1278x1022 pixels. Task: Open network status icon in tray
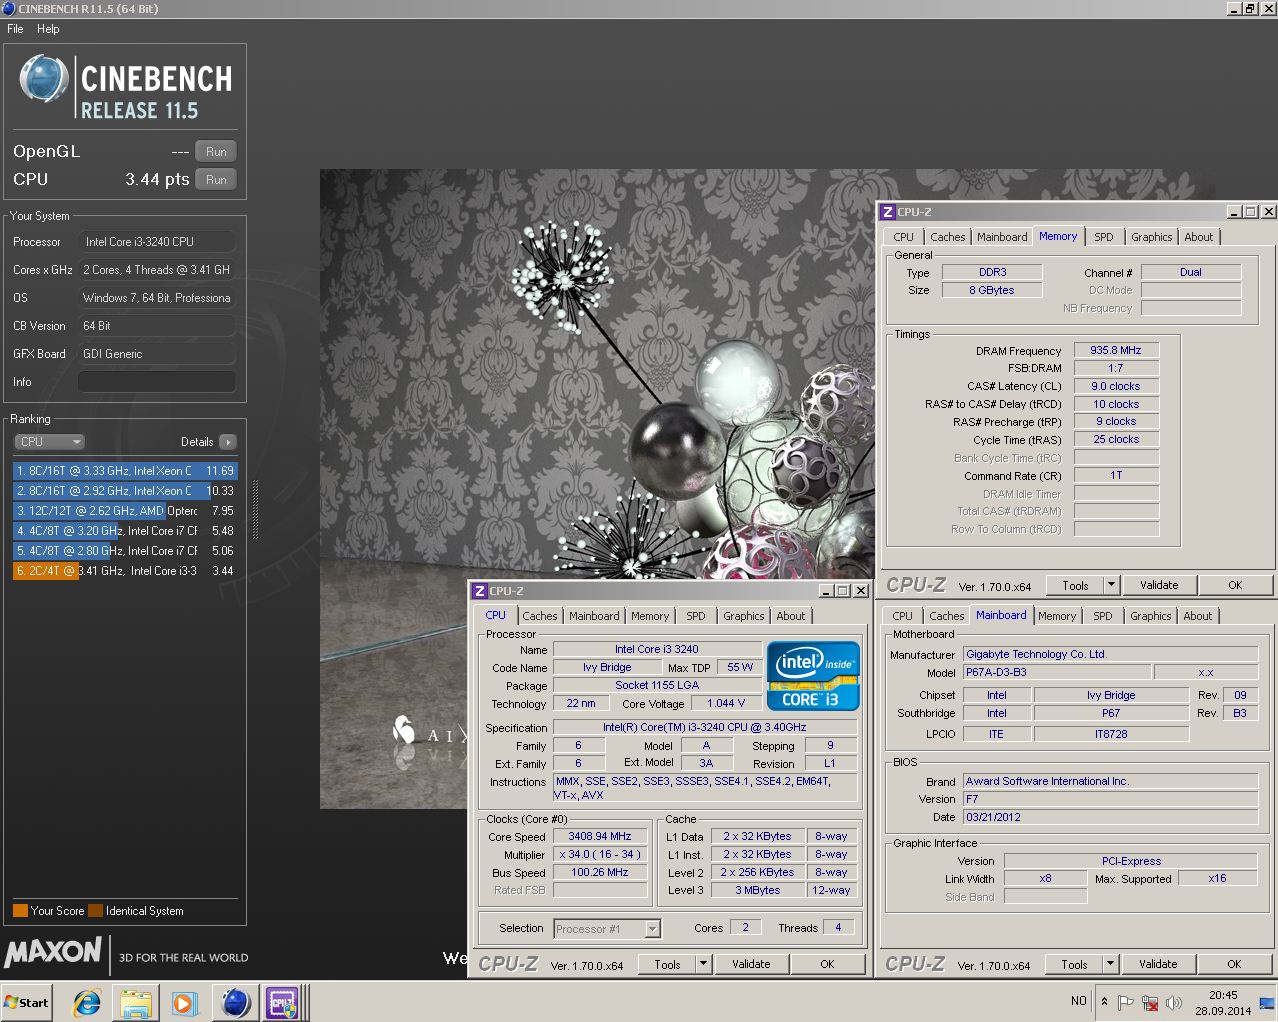coord(1150,1002)
